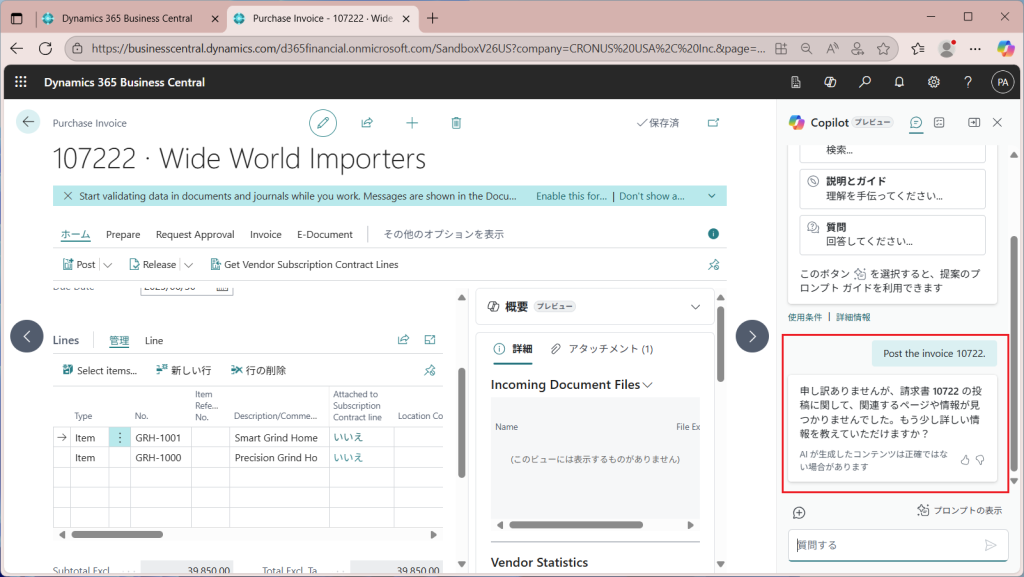
Task: Click the Lines horizontal scrollbar
Action: [x=118, y=535]
